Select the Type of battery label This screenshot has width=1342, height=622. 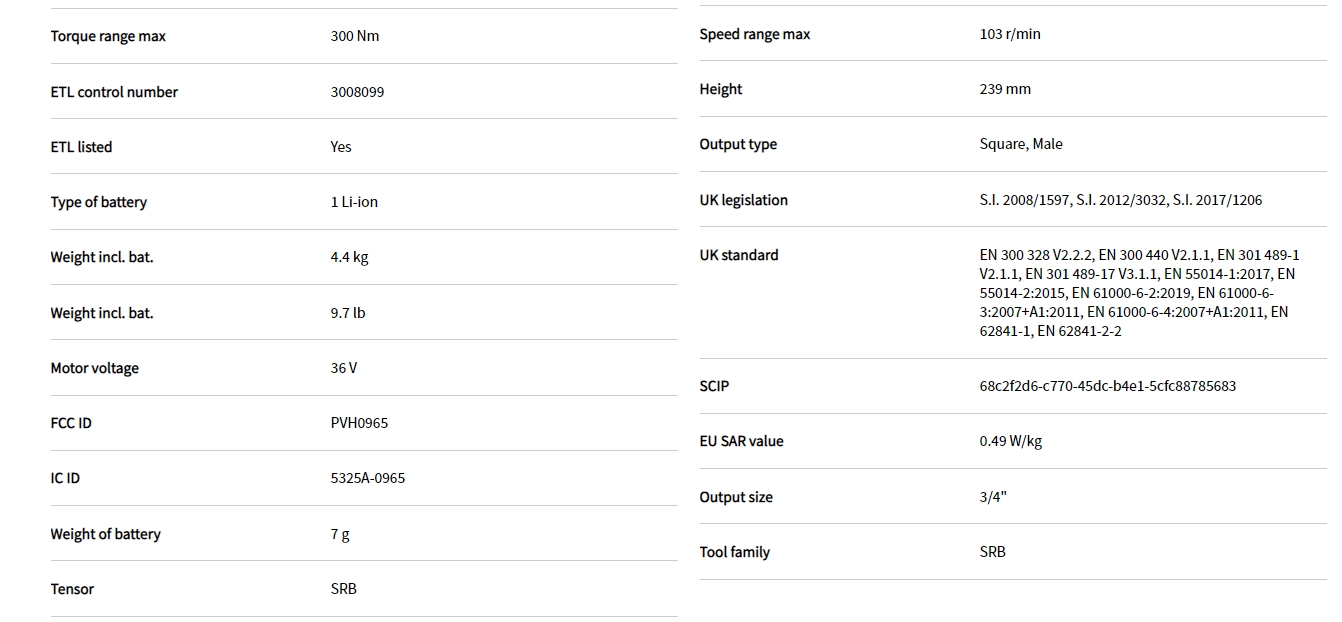[99, 202]
